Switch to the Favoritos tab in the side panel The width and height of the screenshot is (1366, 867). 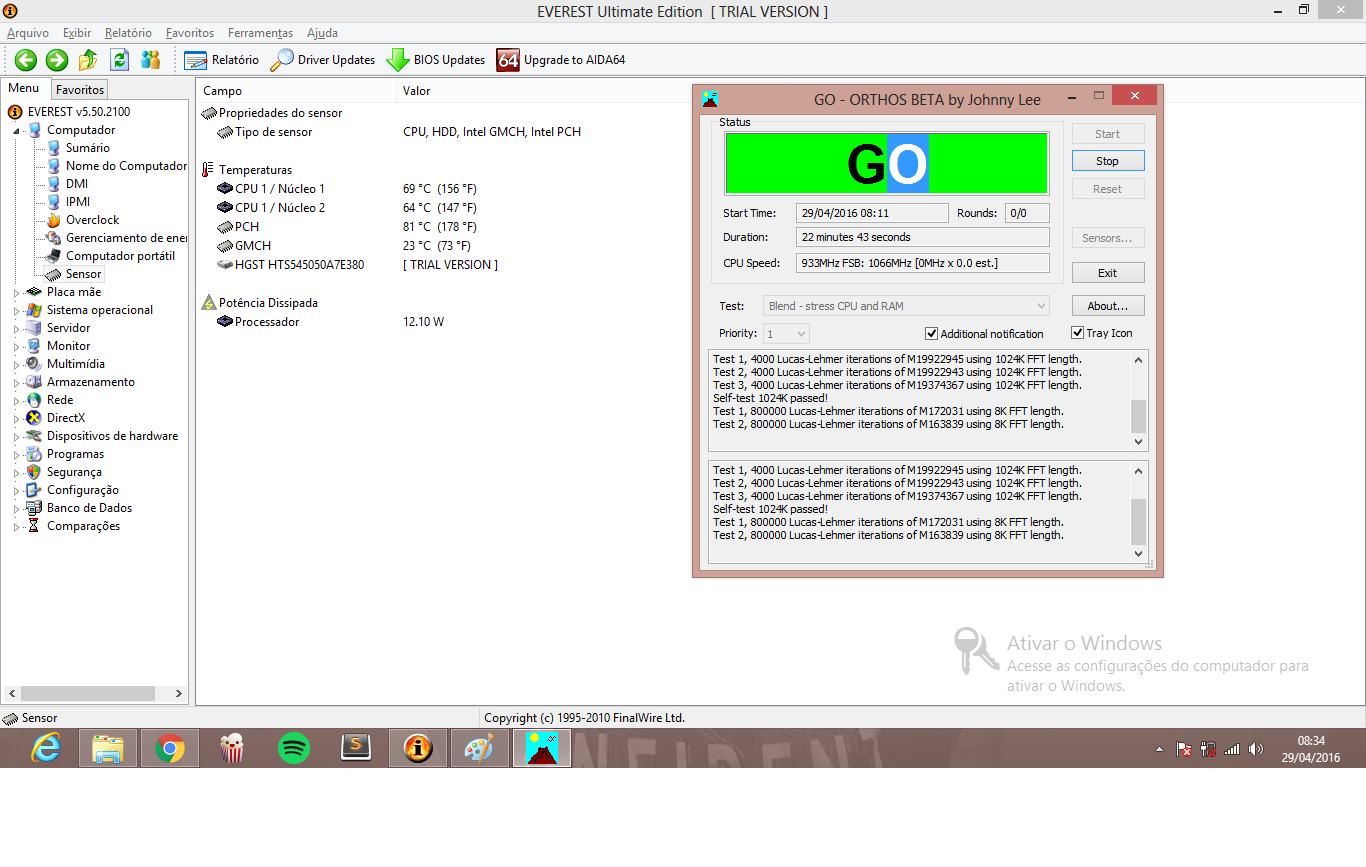pos(80,90)
